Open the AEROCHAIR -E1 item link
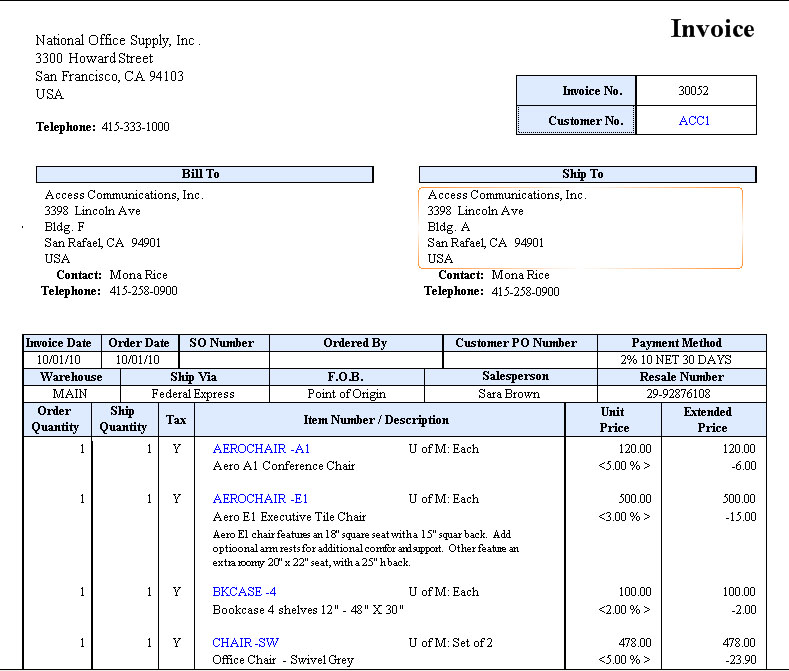Screen dimensions: 789x671 pyautogui.click(x=260, y=499)
